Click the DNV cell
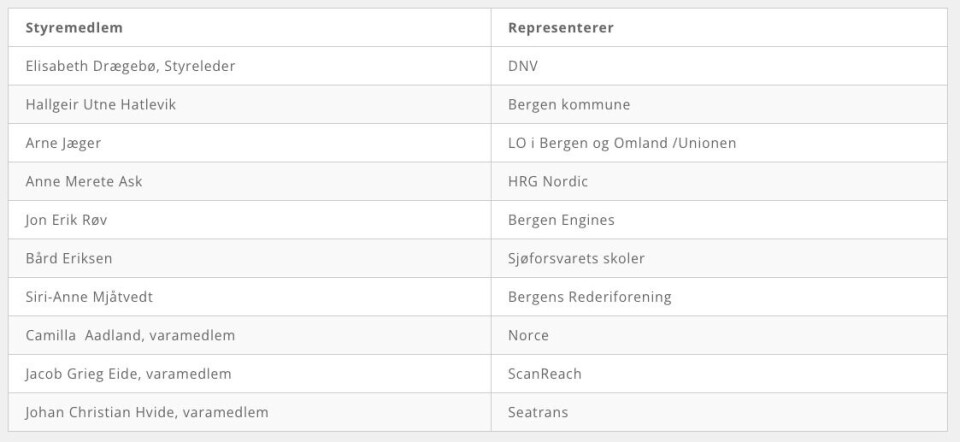 [524, 66]
